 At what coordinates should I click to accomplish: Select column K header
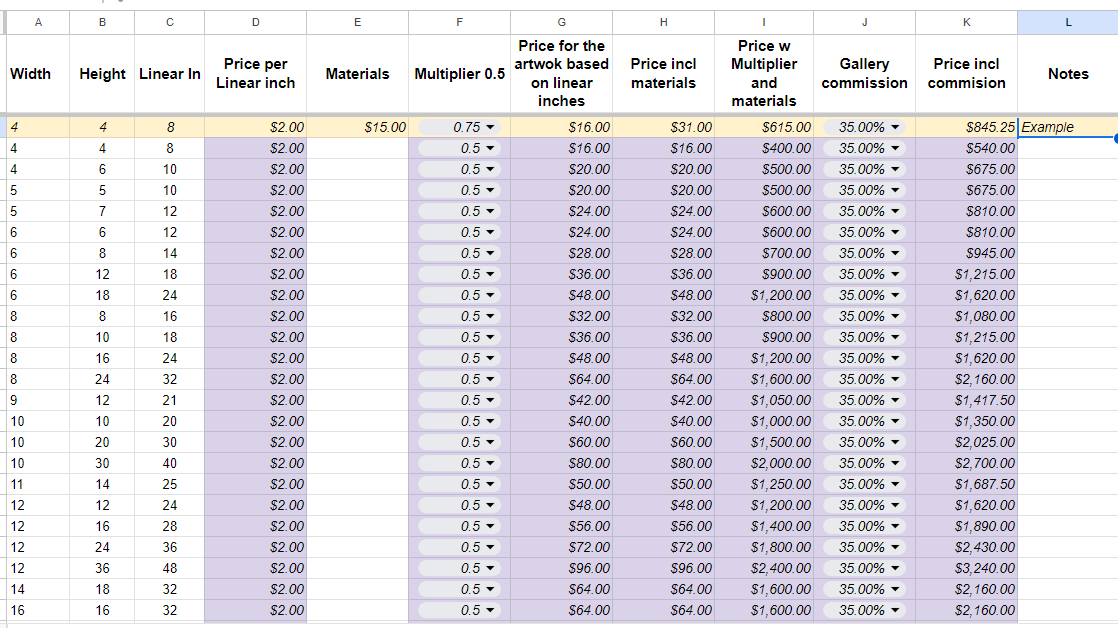(x=966, y=22)
